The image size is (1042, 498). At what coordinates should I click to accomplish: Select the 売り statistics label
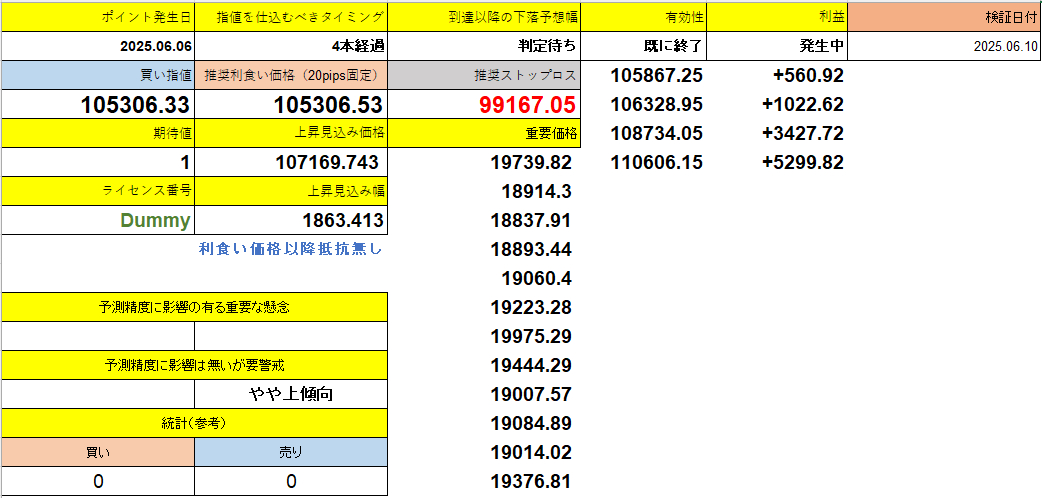click(x=291, y=452)
